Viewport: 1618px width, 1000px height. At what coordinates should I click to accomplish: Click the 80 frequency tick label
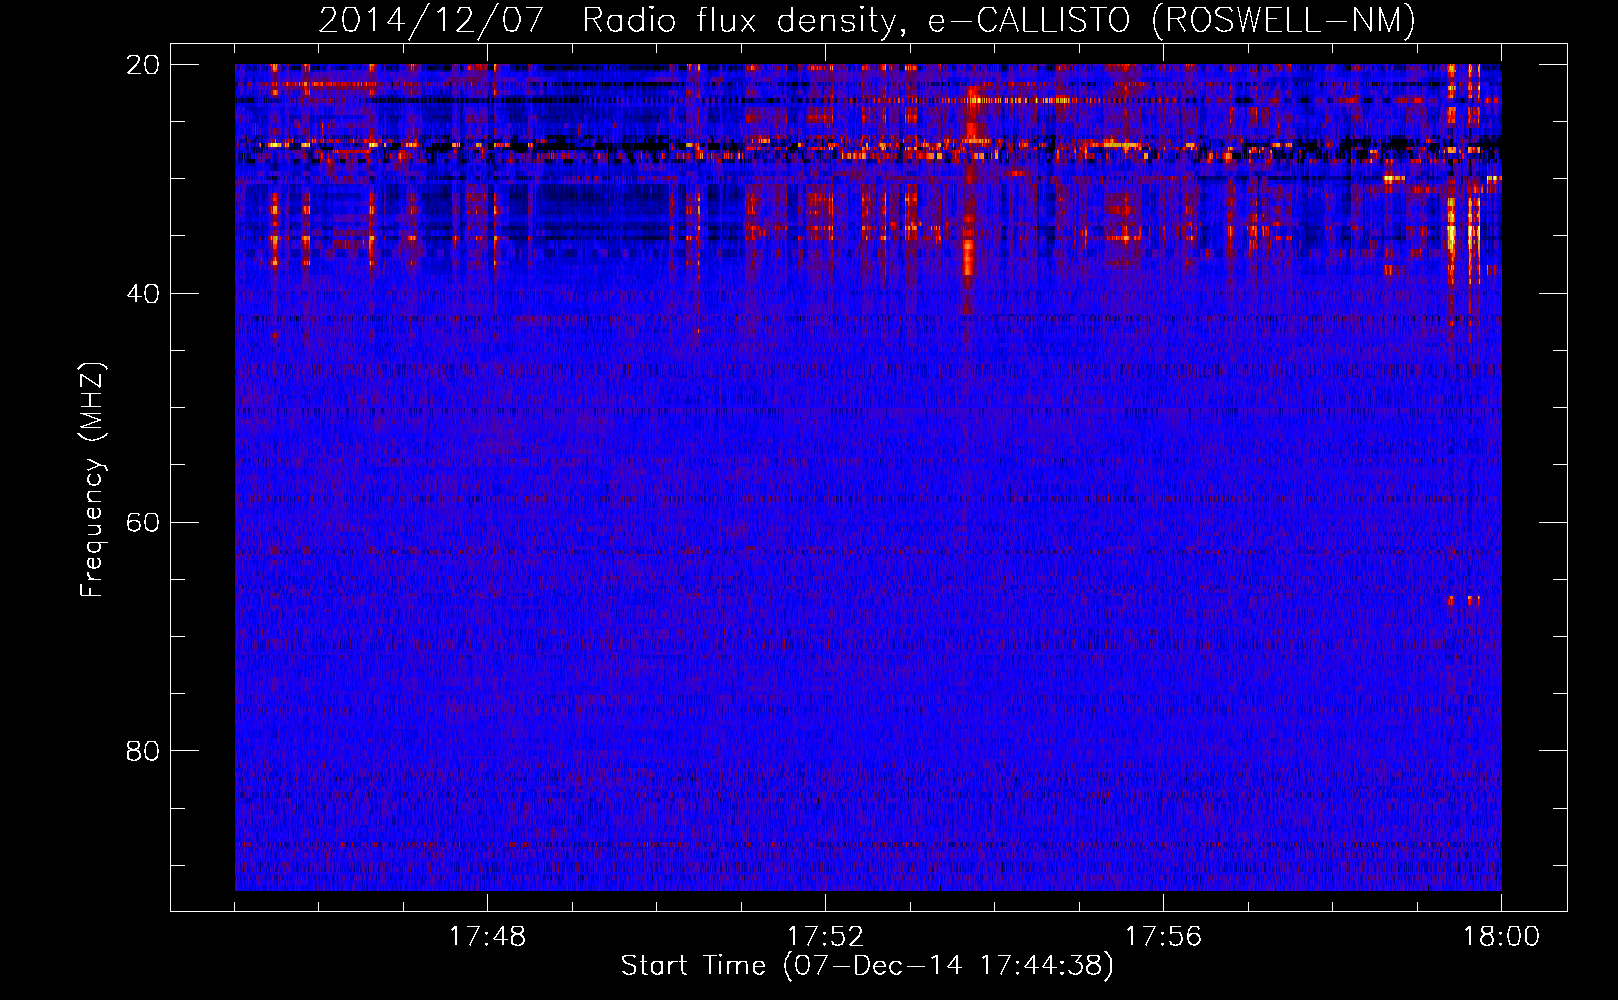pyautogui.click(x=143, y=751)
